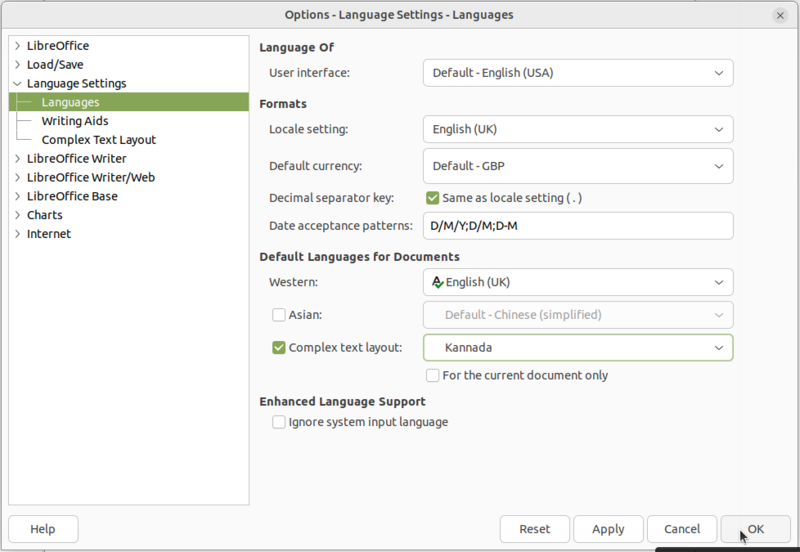This screenshot has width=800, height=552.
Task: Click the Help button
Action: [43, 529]
